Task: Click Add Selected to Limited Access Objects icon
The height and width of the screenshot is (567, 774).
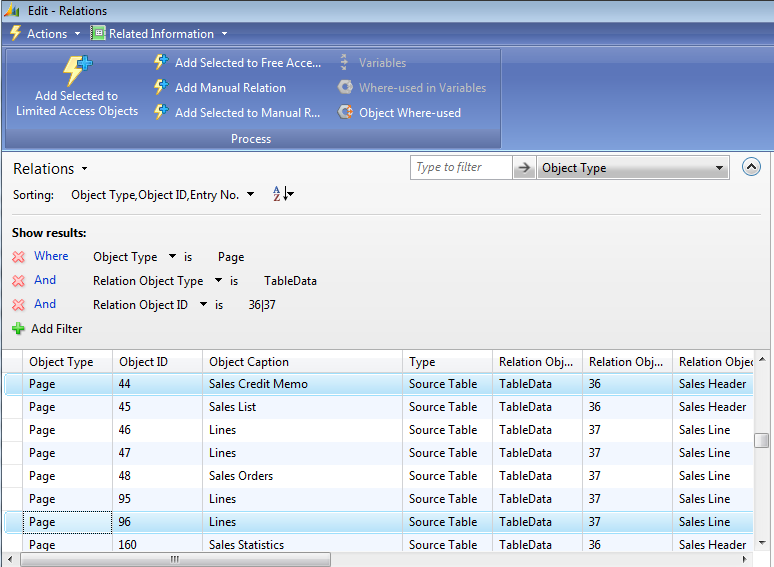Action: pos(77,70)
